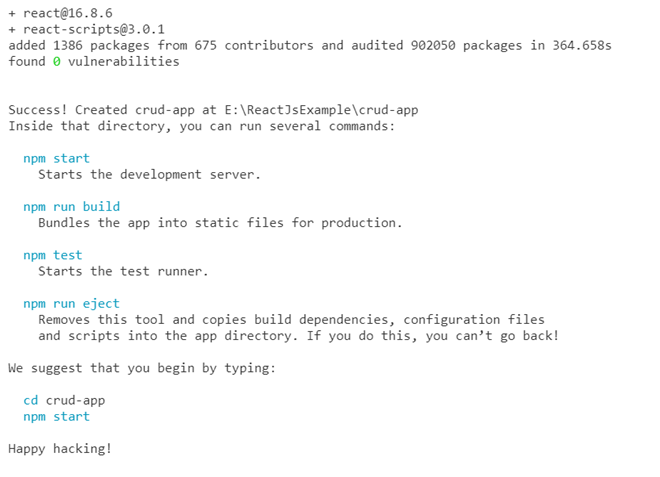Click the 'cd crud-app' command line
This screenshot has height=477, width=660.
coord(64,401)
